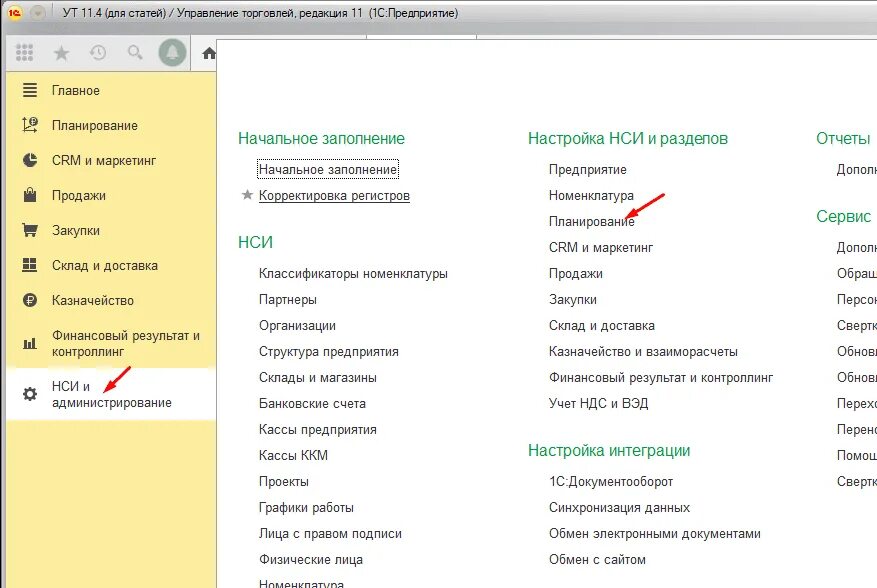Click the Планирование sidebar chart icon
877x588 pixels.
coord(30,125)
